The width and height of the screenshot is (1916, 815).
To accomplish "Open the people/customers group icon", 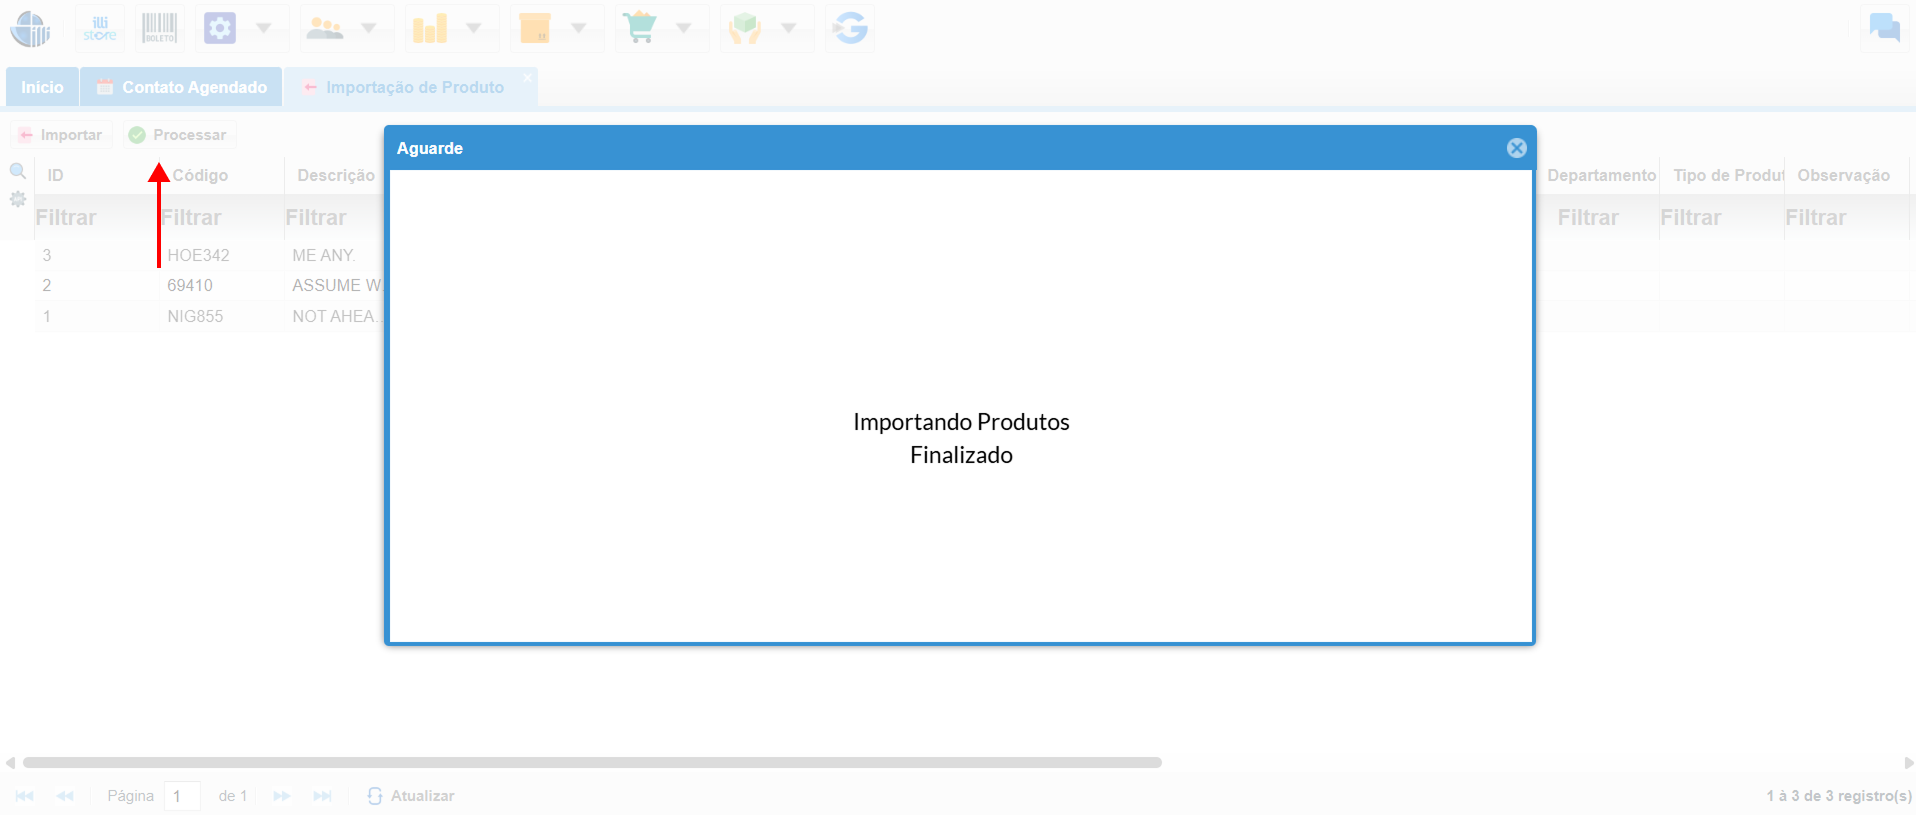I will (325, 28).
